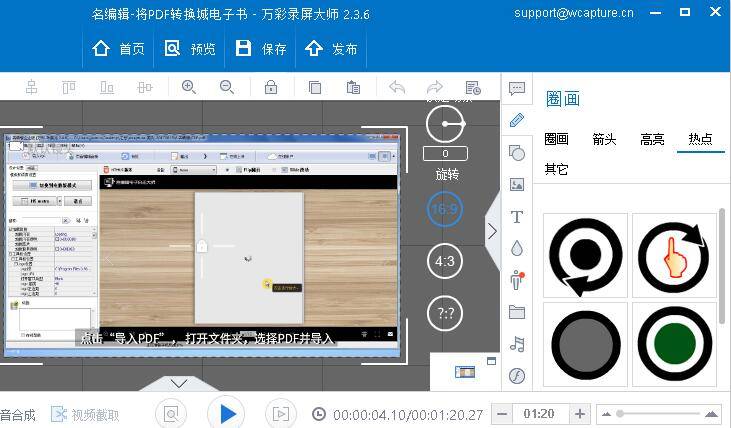Click 保存 save button
731x428 pixels.
click(261, 48)
